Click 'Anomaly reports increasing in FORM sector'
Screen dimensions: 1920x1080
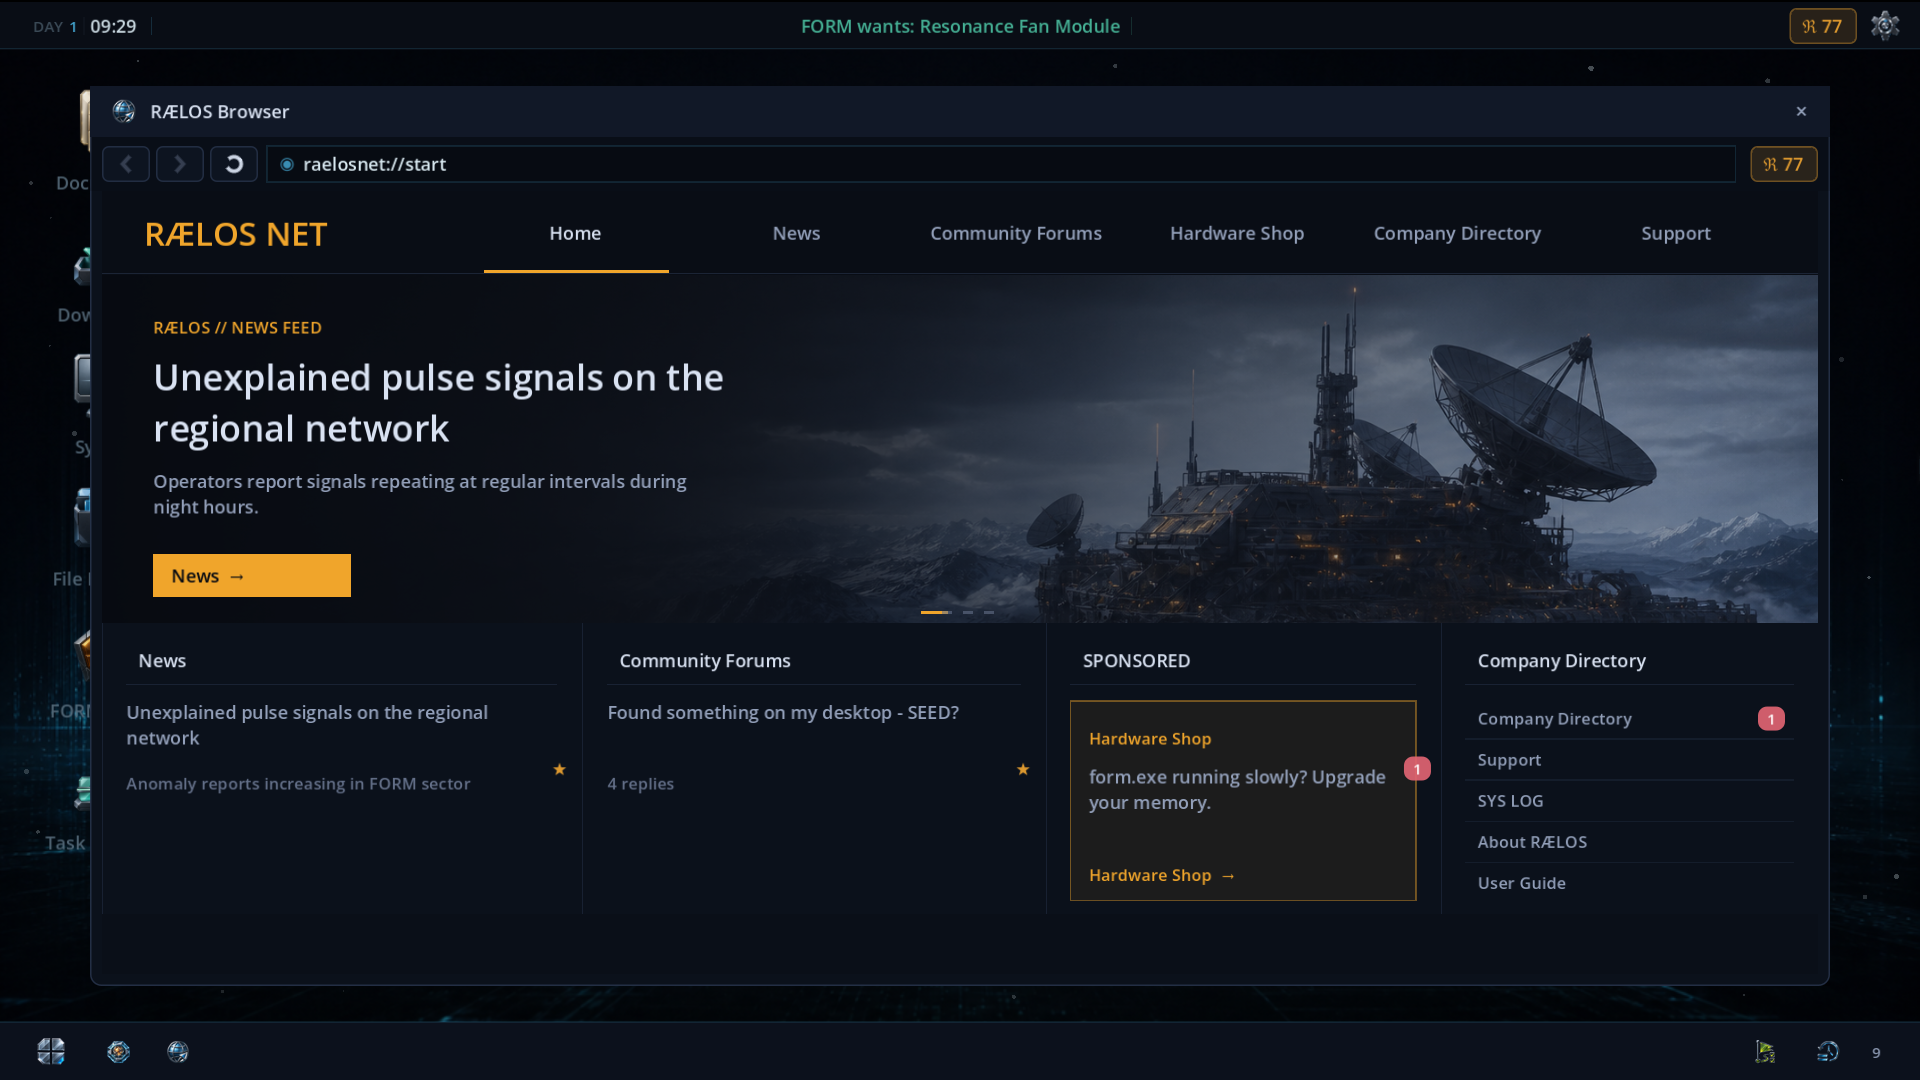298,784
